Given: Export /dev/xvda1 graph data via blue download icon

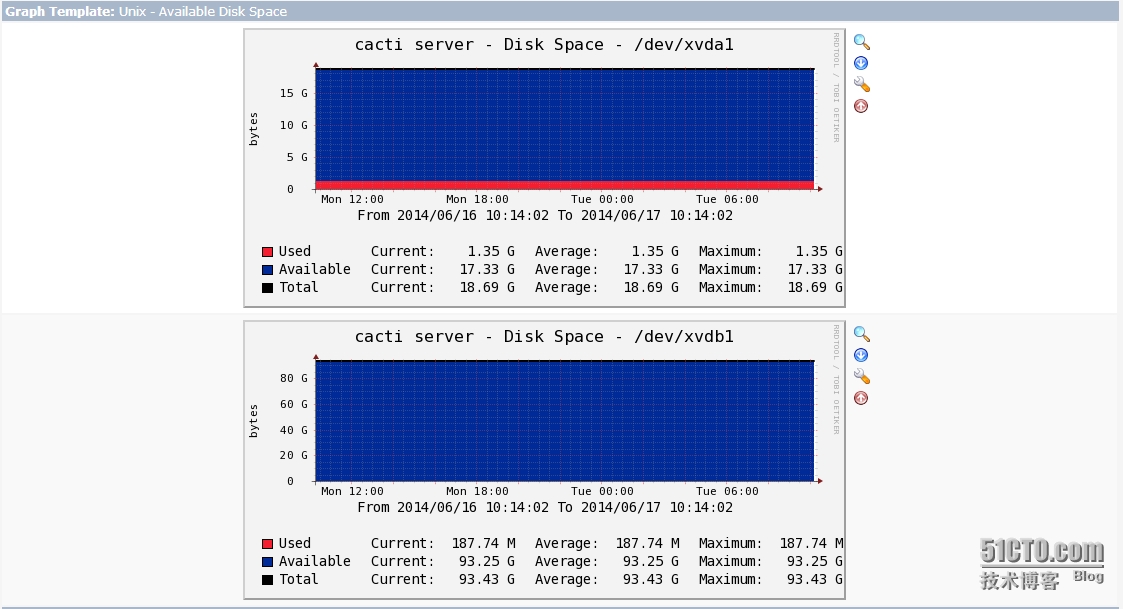Looking at the screenshot, I should click(x=861, y=63).
